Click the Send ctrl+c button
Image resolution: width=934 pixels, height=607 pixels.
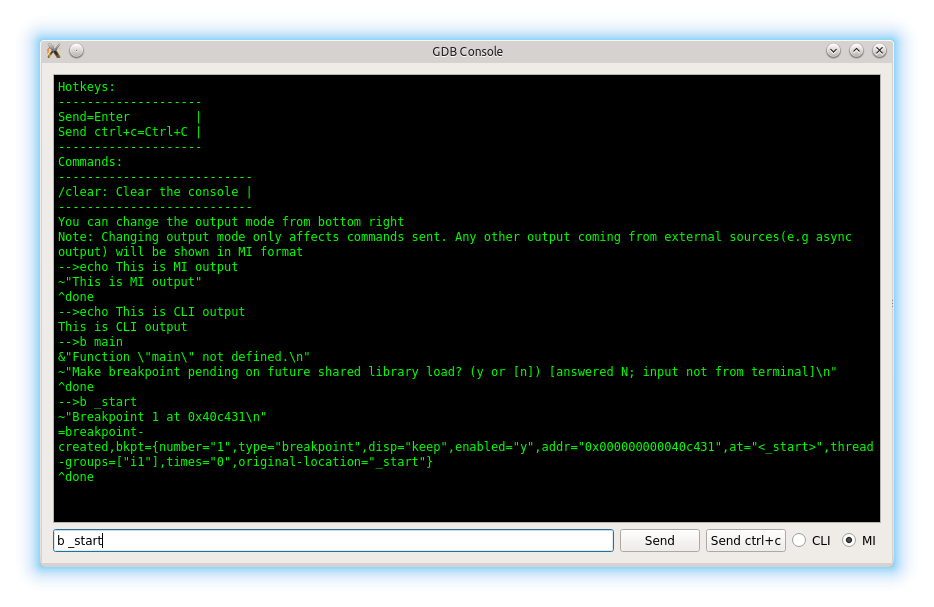click(x=745, y=540)
